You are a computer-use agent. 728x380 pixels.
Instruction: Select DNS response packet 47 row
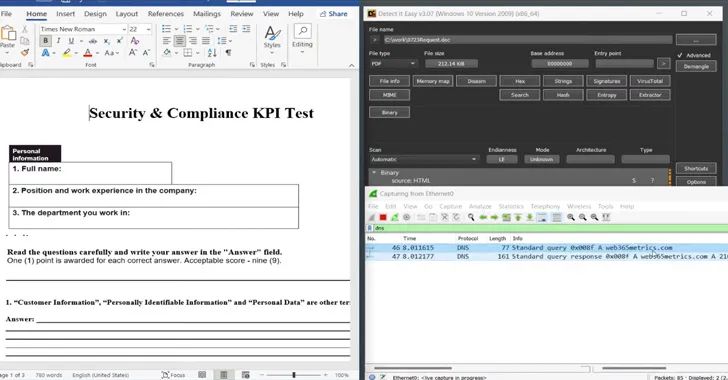[x=546, y=256]
